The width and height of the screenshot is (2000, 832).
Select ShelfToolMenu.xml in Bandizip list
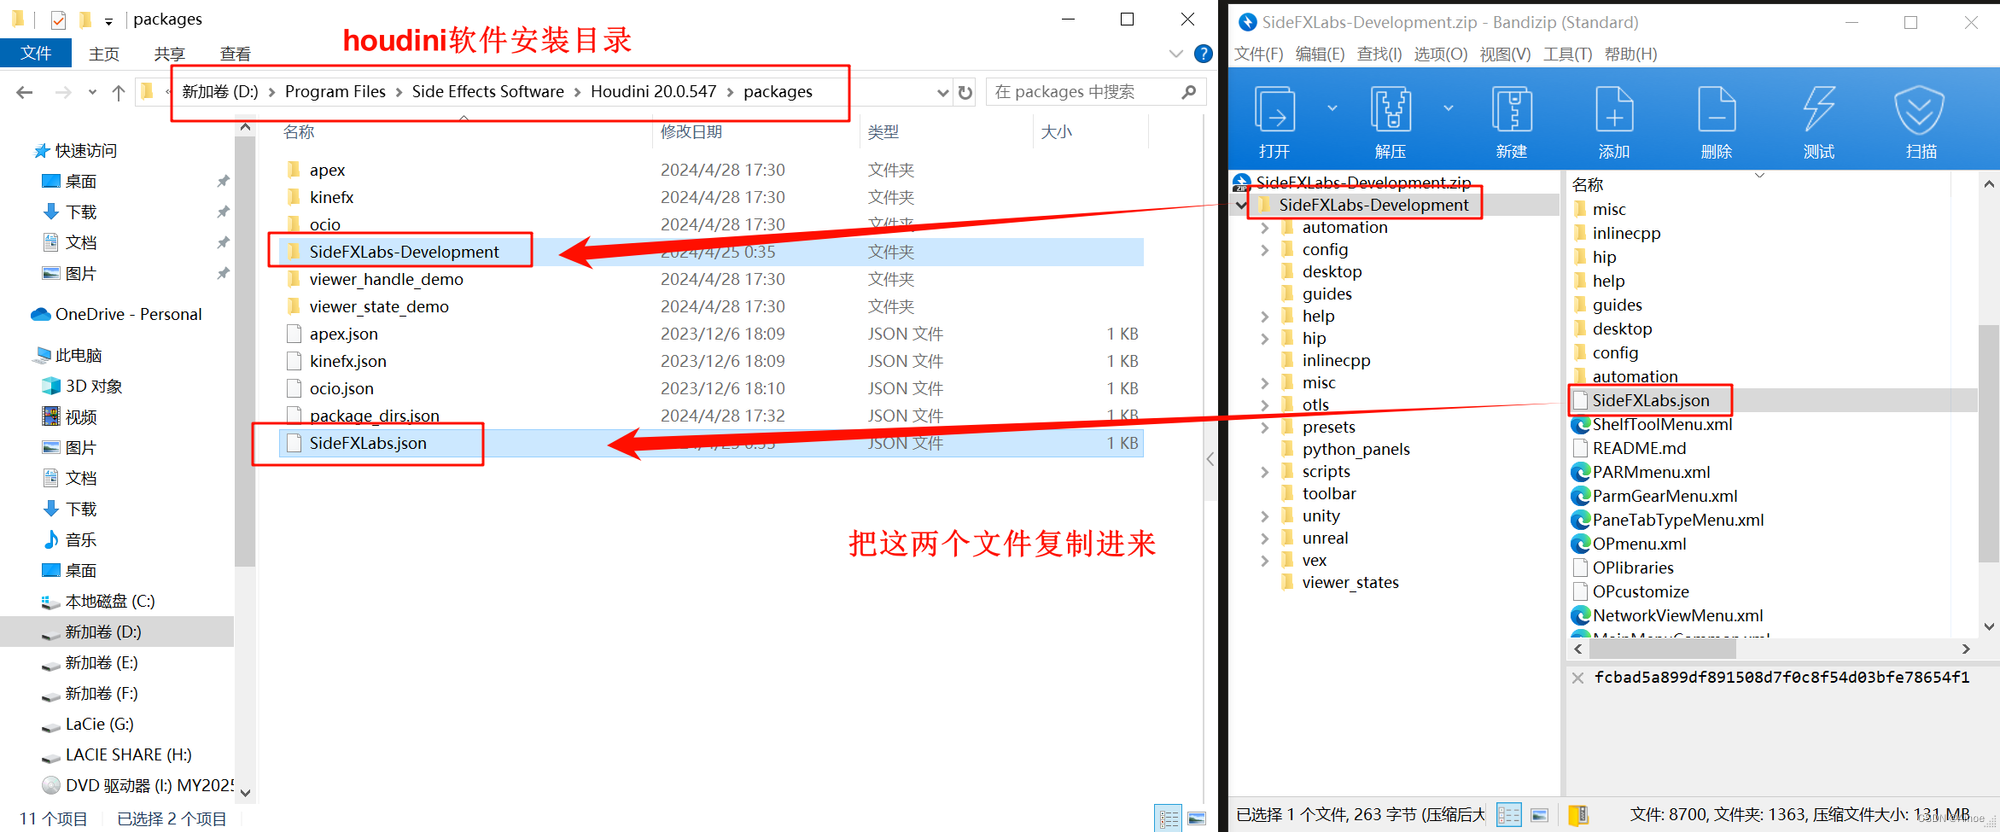pos(1662,424)
